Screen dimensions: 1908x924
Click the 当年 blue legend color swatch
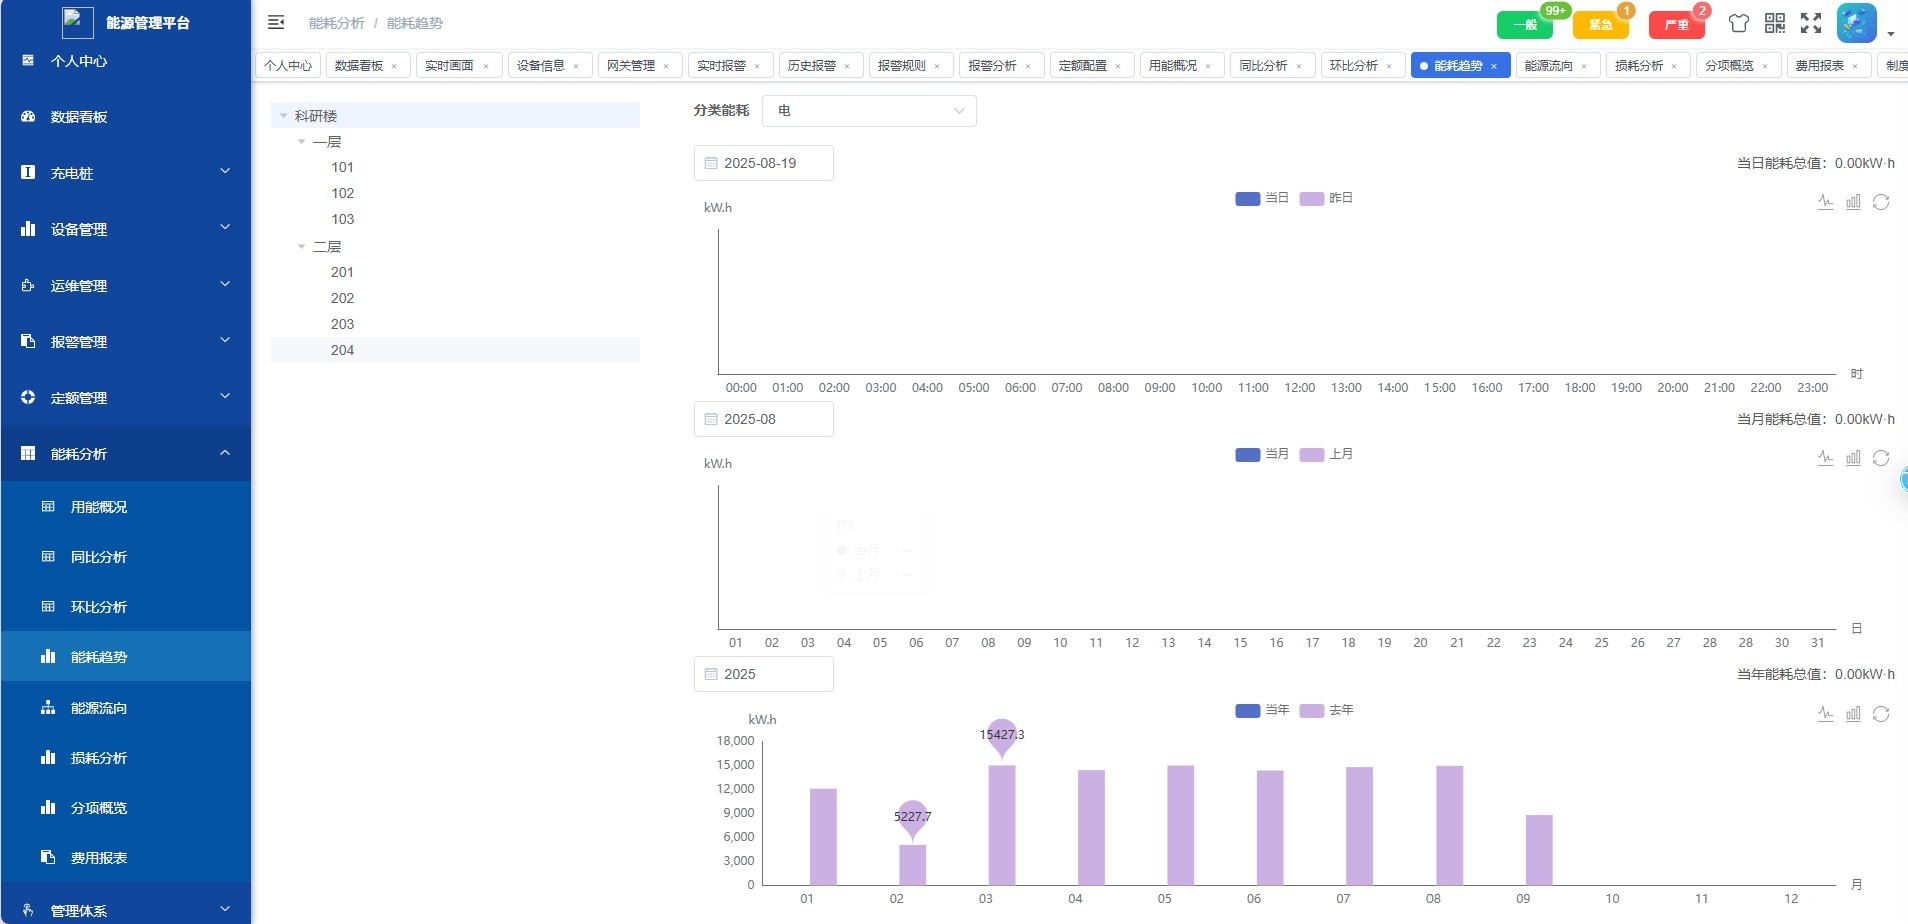1247,710
